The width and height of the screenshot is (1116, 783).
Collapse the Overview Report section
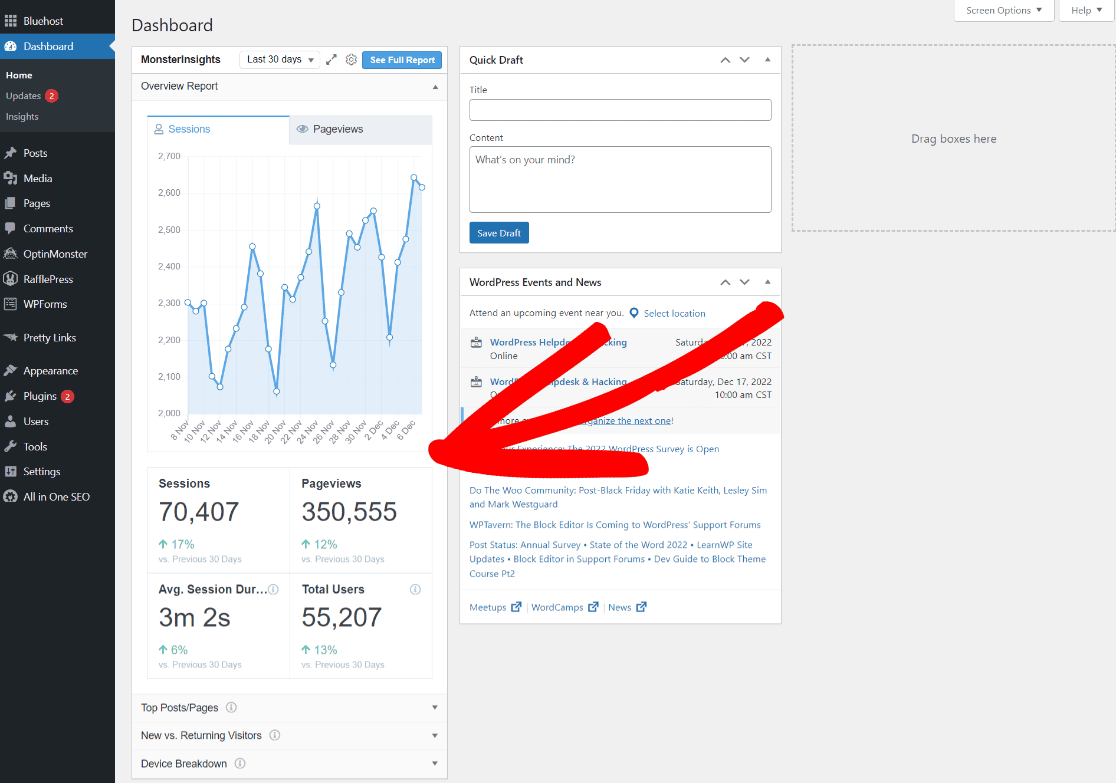(435, 86)
